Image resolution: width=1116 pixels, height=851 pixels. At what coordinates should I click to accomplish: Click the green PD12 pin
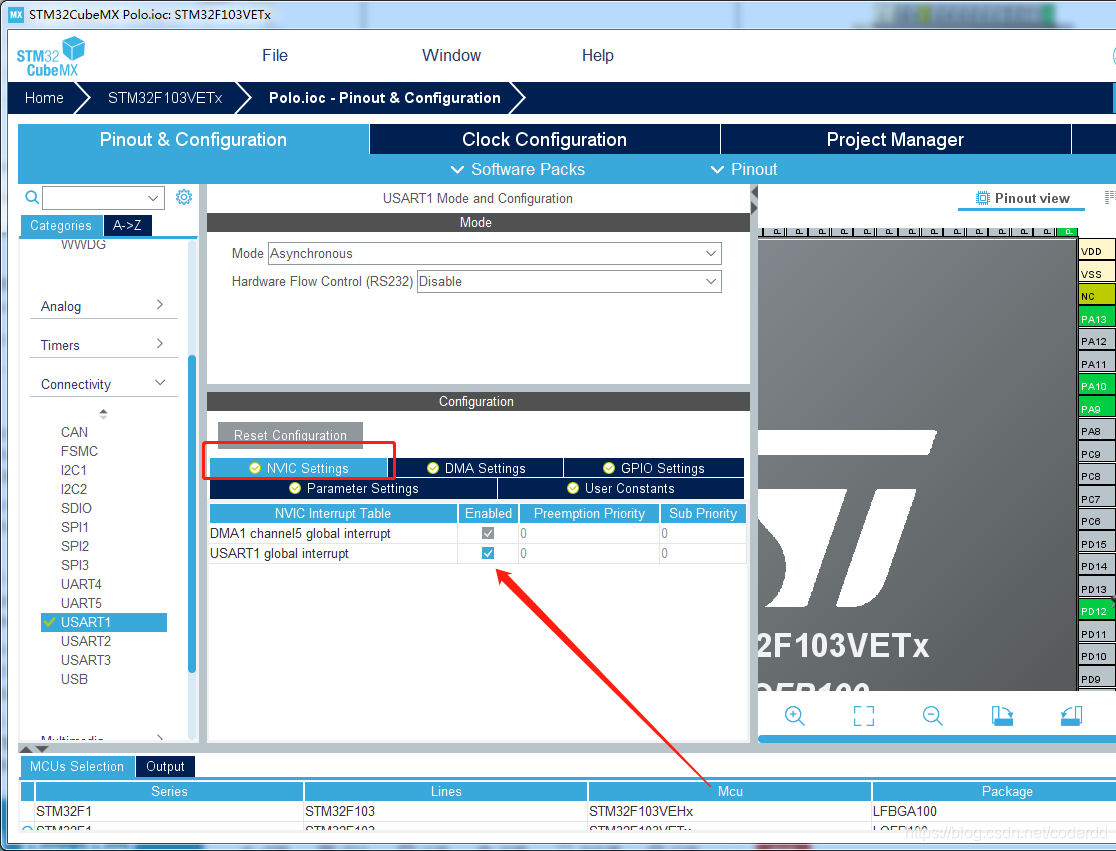click(x=1096, y=610)
